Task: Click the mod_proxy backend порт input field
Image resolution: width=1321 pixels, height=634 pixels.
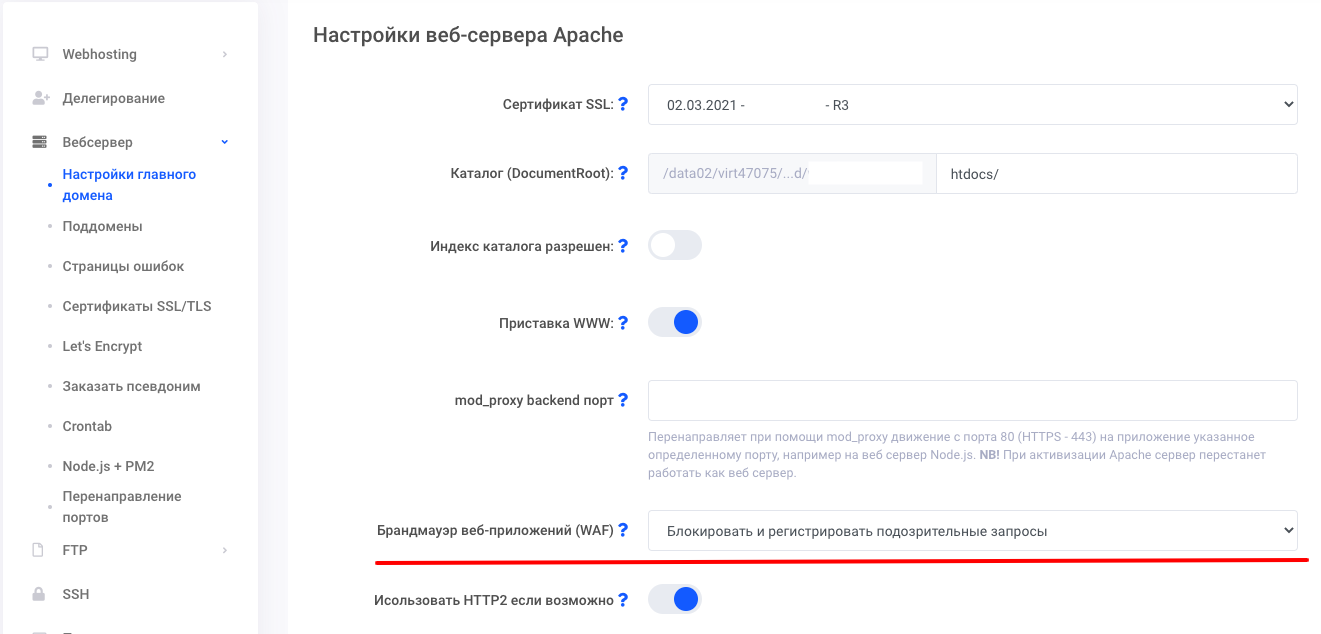Action: point(972,400)
